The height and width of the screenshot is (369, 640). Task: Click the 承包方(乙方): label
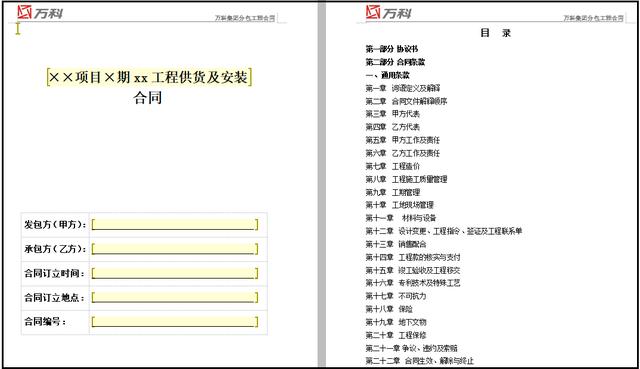(x=55, y=249)
